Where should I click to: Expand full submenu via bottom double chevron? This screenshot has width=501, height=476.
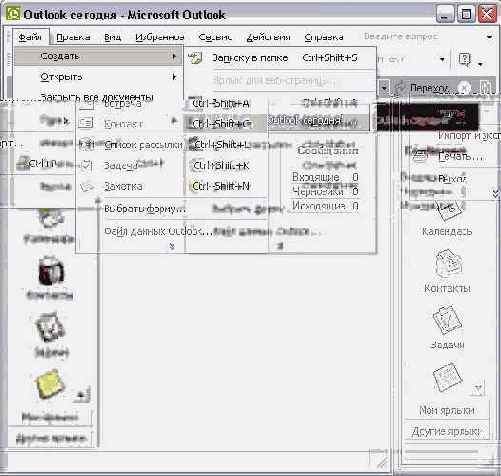(x=172, y=247)
